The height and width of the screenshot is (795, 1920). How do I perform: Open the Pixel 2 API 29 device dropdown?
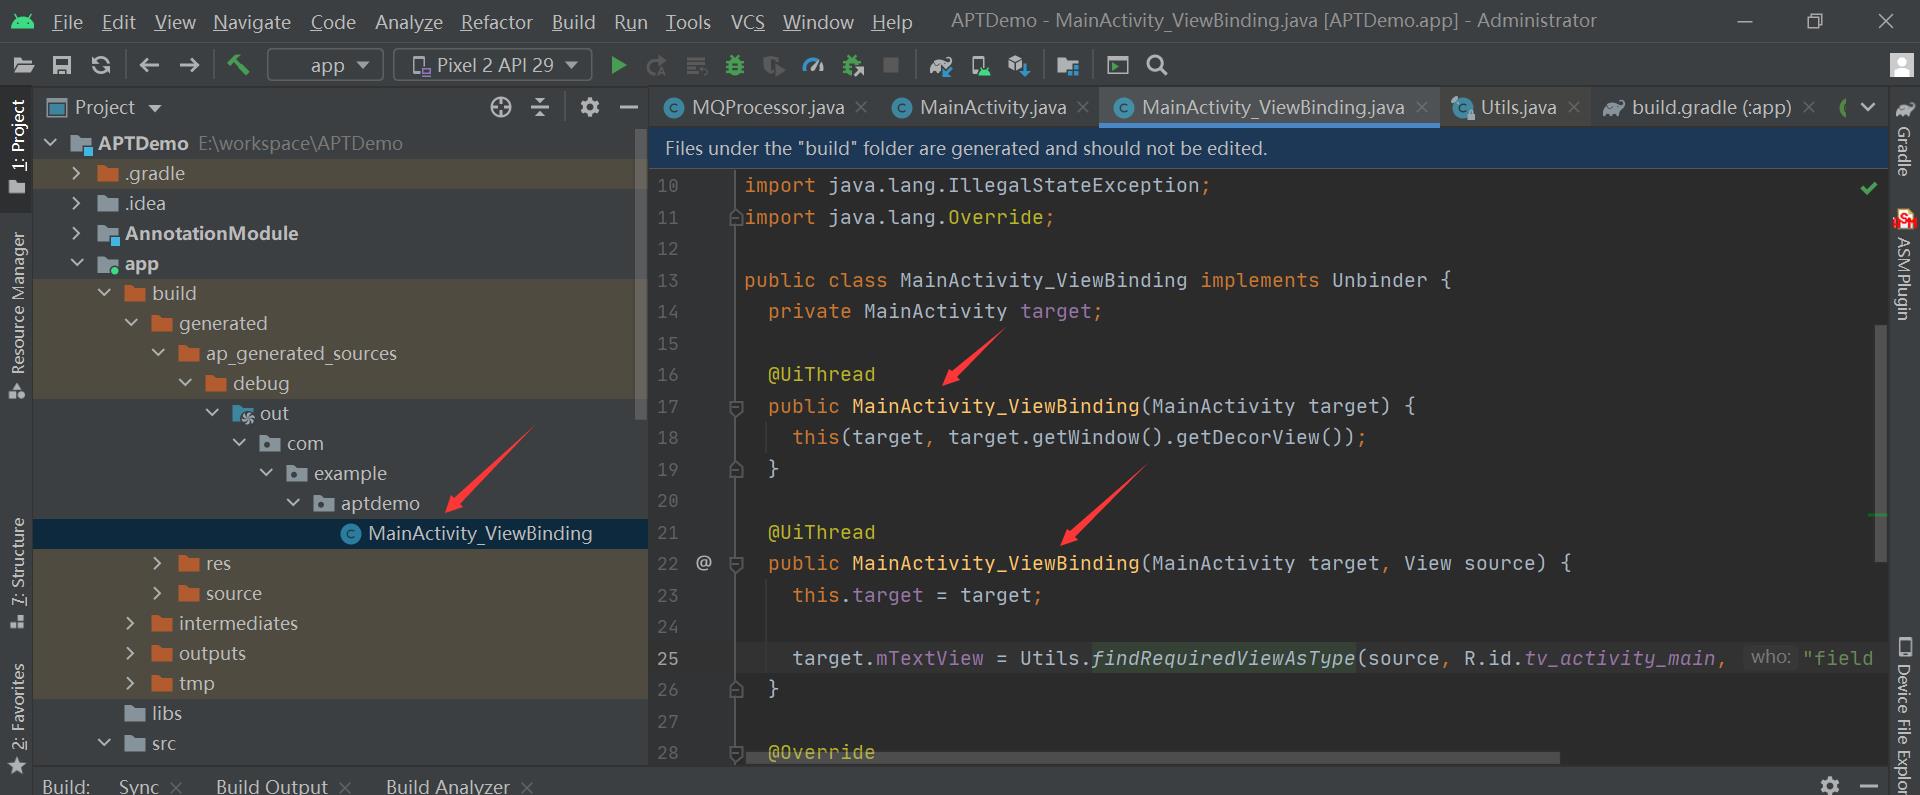pyautogui.click(x=493, y=66)
